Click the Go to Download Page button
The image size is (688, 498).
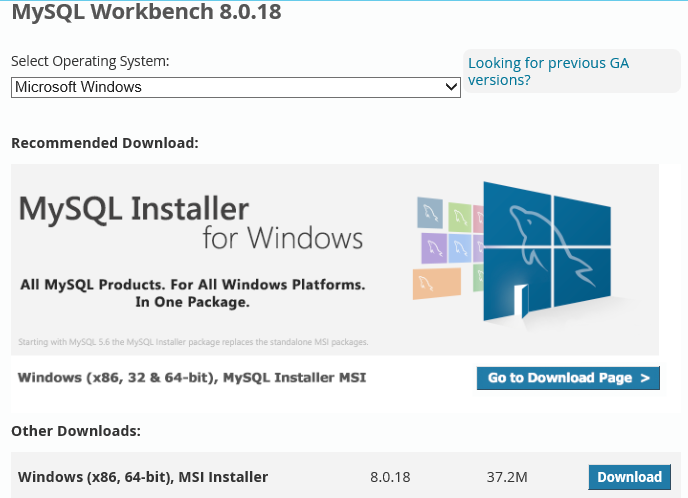click(x=568, y=378)
